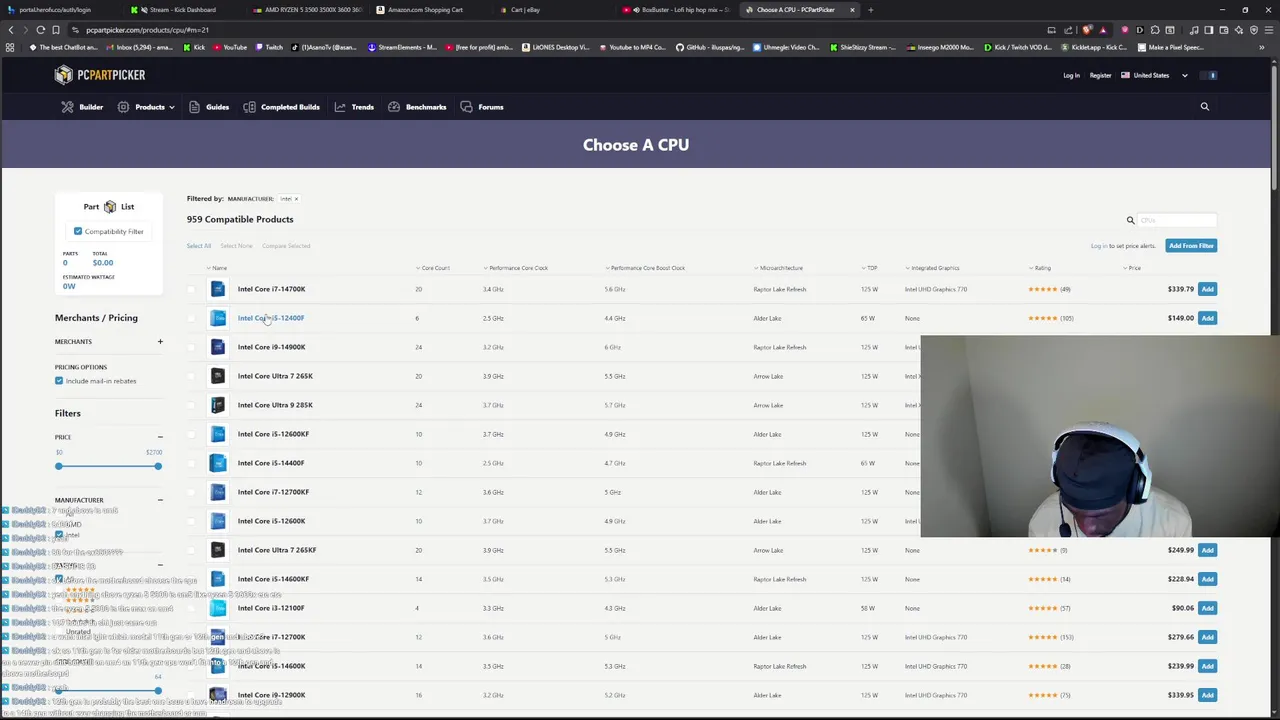Click the Benchmarks icon
This screenshot has width=1280, height=720.
pyautogui.click(x=394, y=107)
